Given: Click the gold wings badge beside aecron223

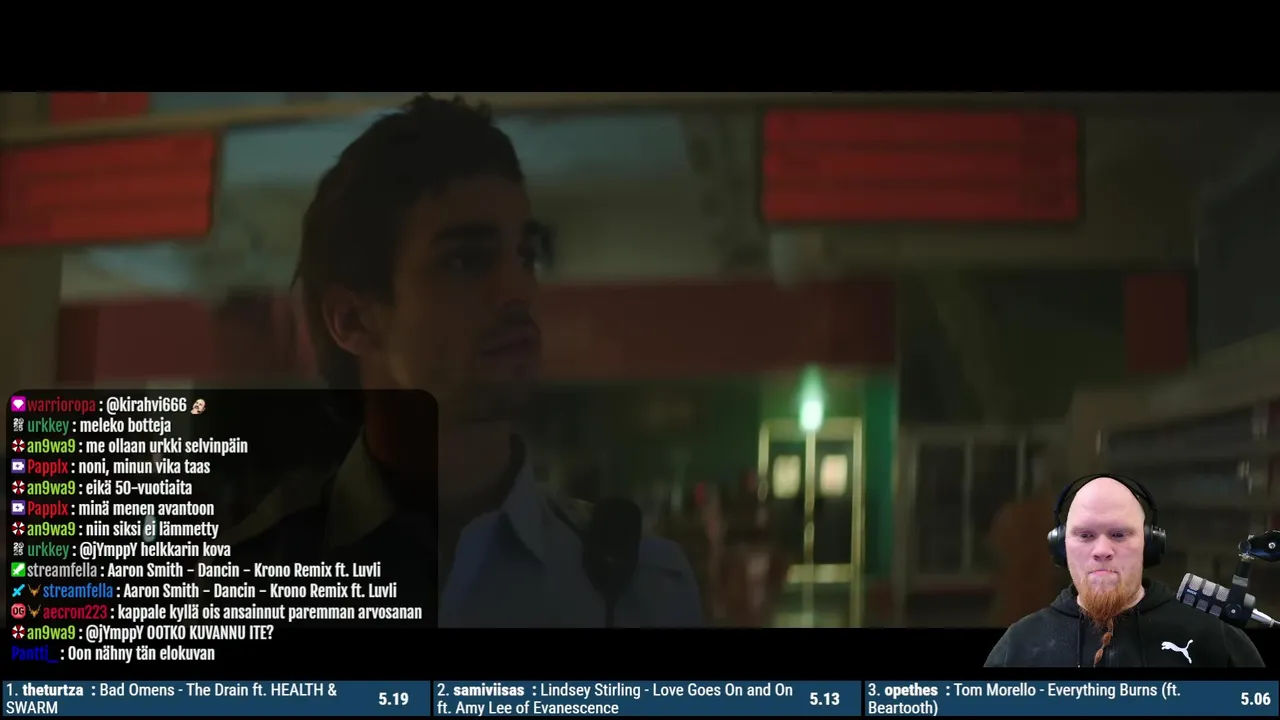Looking at the screenshot, I should coord(34,612).
